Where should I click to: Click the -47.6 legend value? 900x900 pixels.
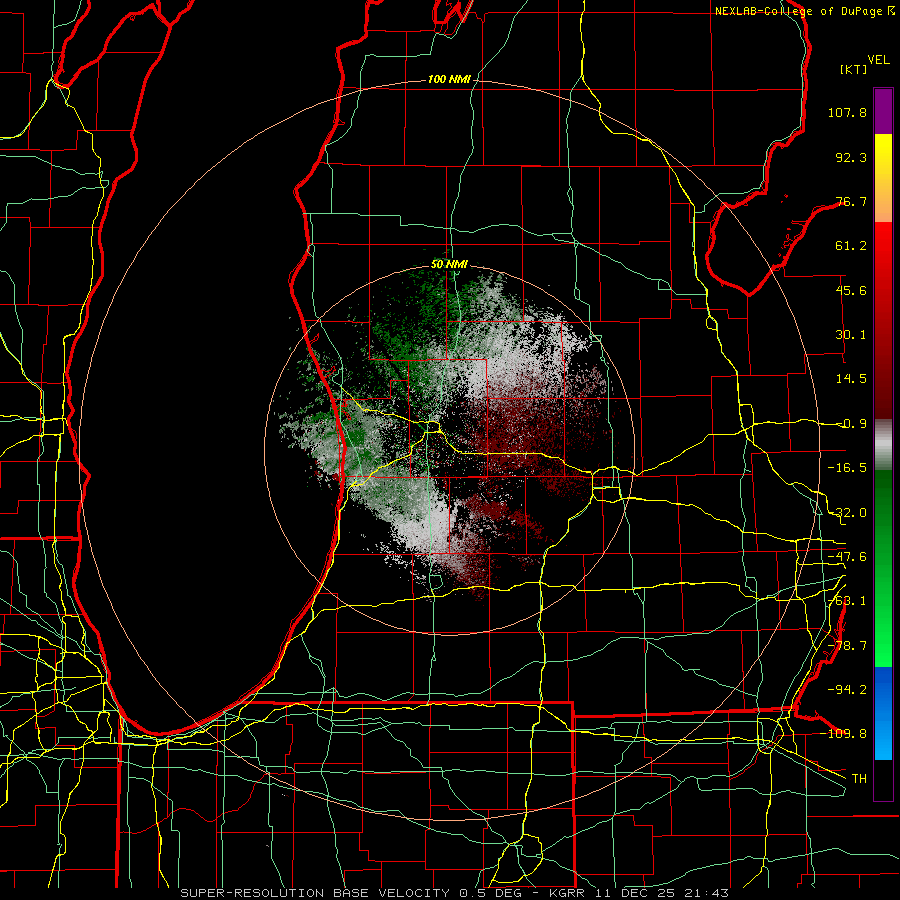click(x=847, y=557)
